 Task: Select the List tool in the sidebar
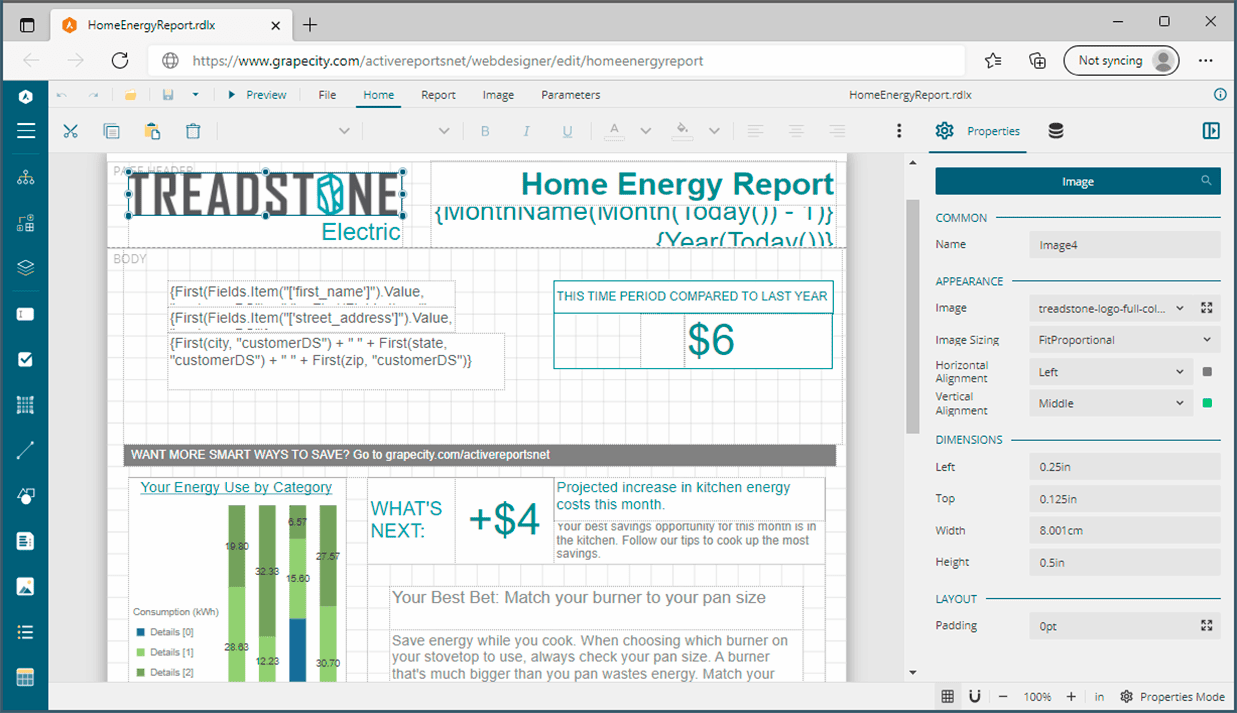point(26,632)
